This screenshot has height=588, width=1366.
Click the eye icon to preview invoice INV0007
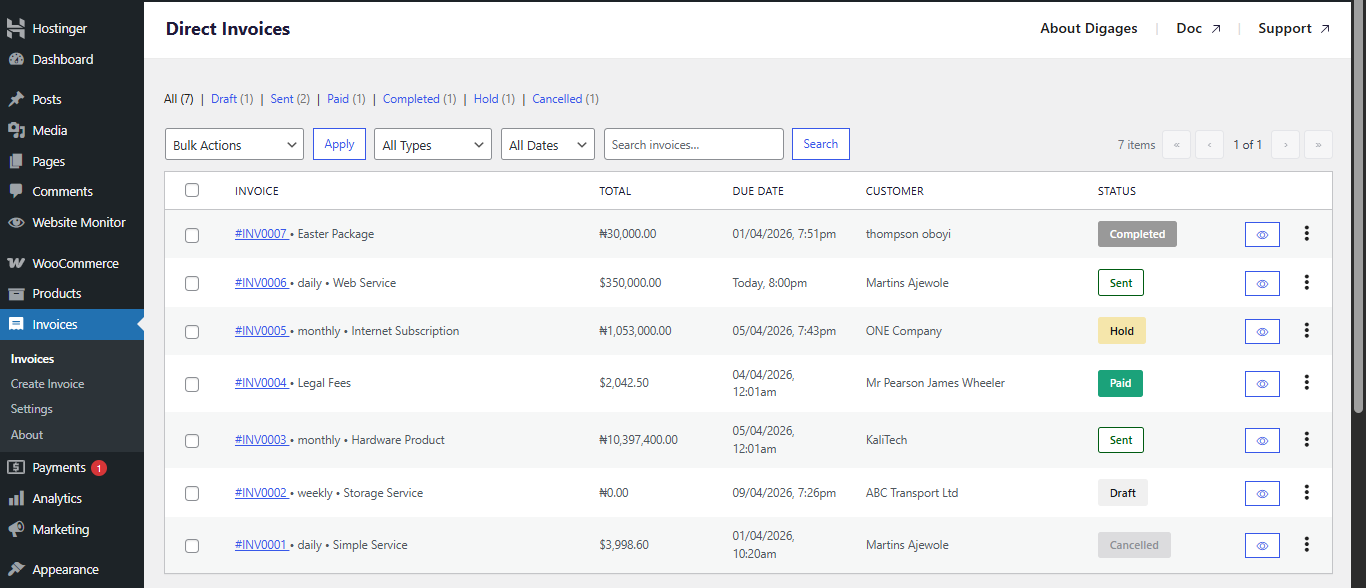coord(1261,233)
